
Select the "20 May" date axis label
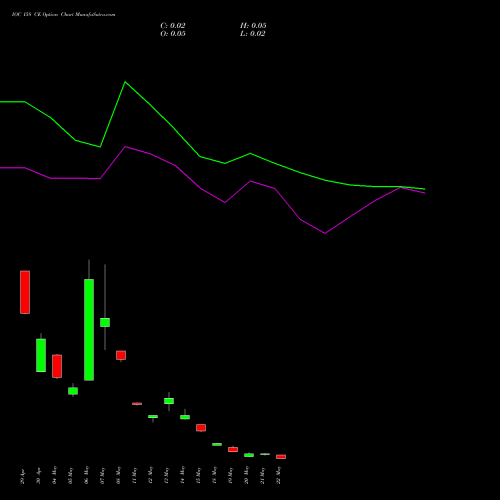(x=247, y=475)
